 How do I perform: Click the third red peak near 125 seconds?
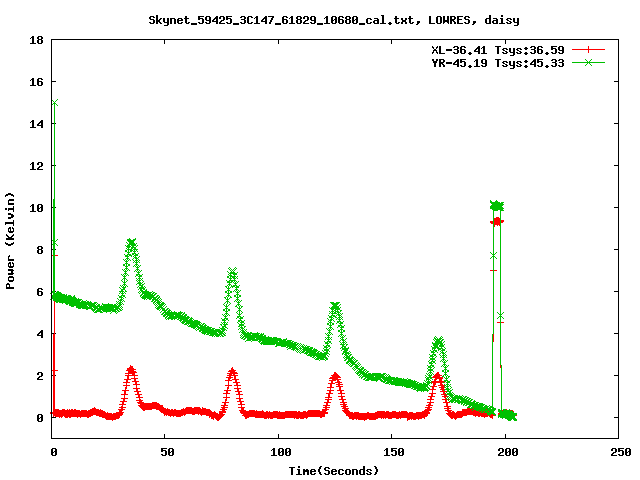pyautogui.click(x=335, y=376)
